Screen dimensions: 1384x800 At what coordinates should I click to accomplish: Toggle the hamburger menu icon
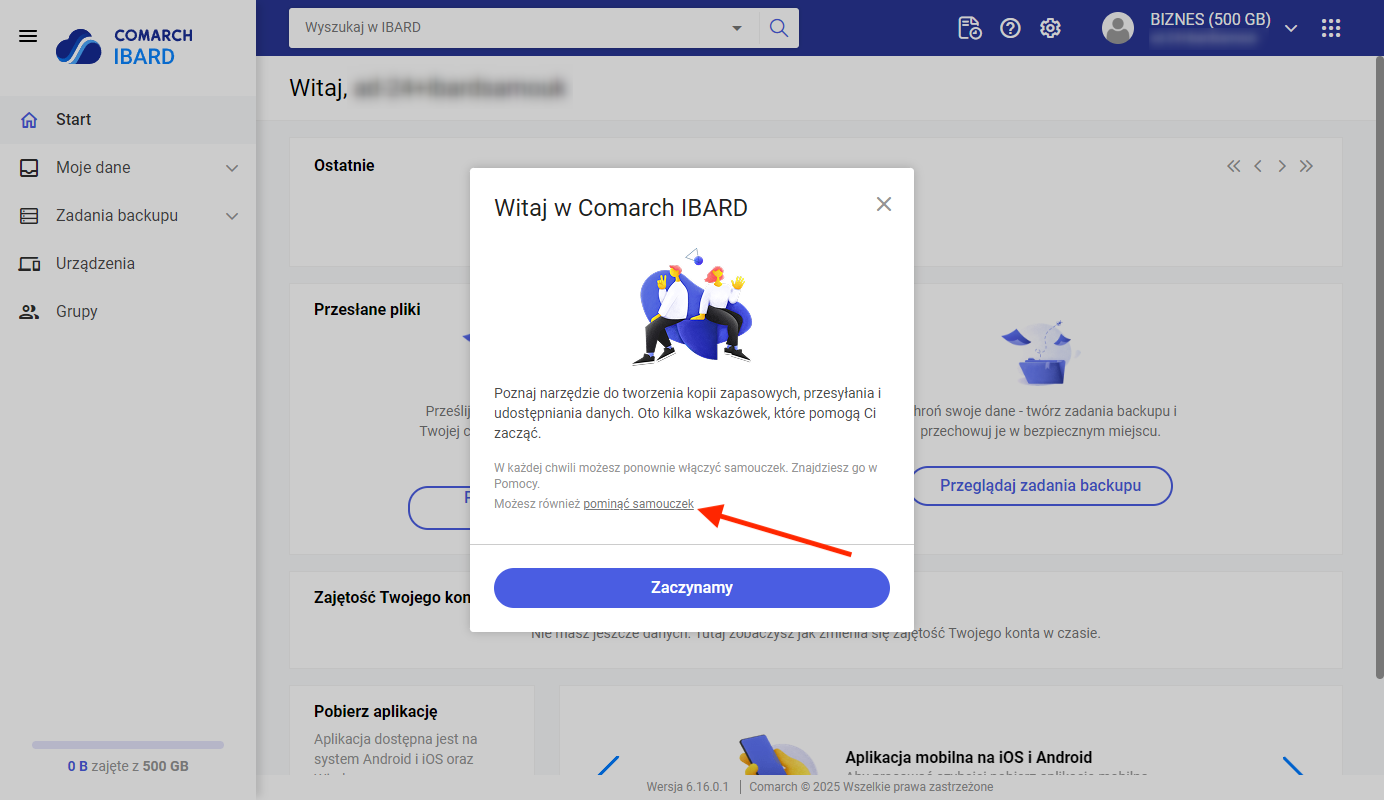tap(28, 36)
